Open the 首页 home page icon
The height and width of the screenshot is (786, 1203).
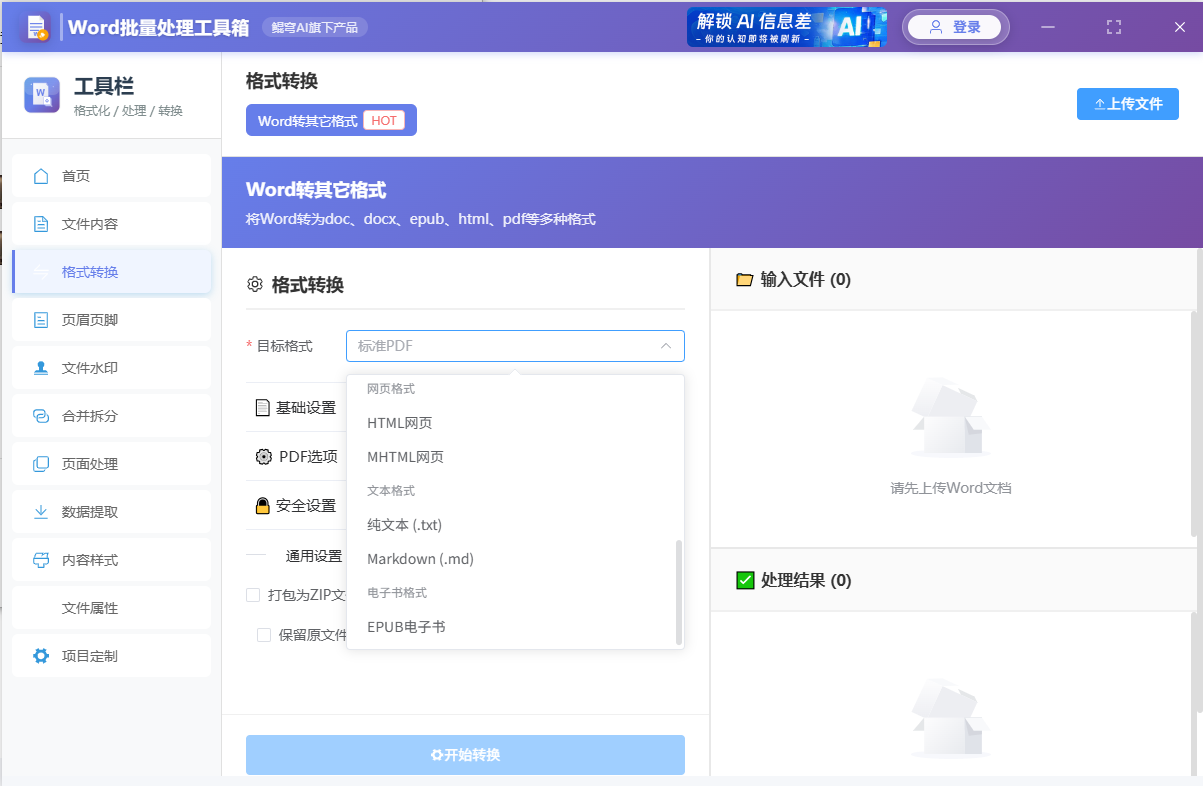point(41,175)
